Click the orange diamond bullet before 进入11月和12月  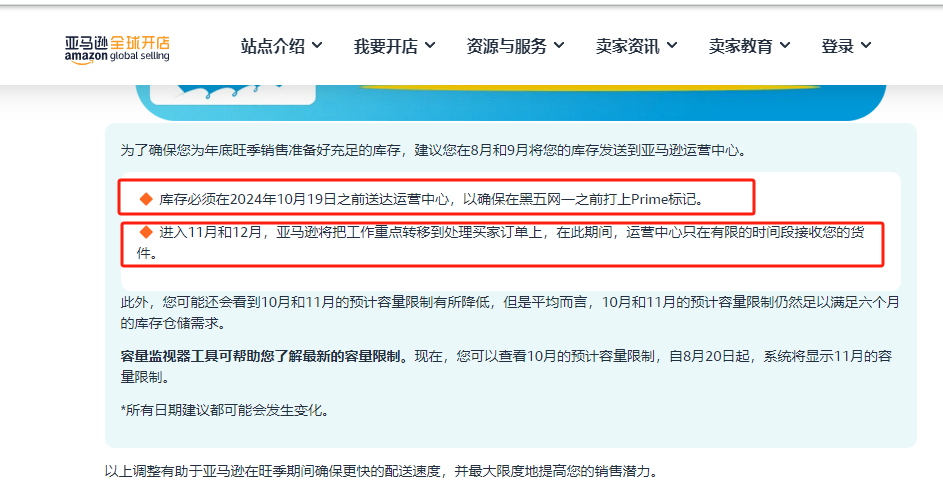coord(146,231)
